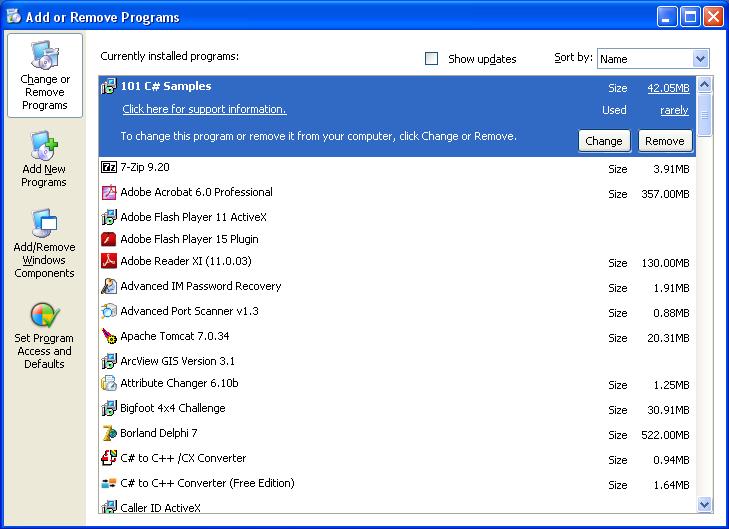Click the Adobe Flash Player 15 Plugin icon
Image resolution: width=729 pixels, height=529 pixels.
coord(109,239)
